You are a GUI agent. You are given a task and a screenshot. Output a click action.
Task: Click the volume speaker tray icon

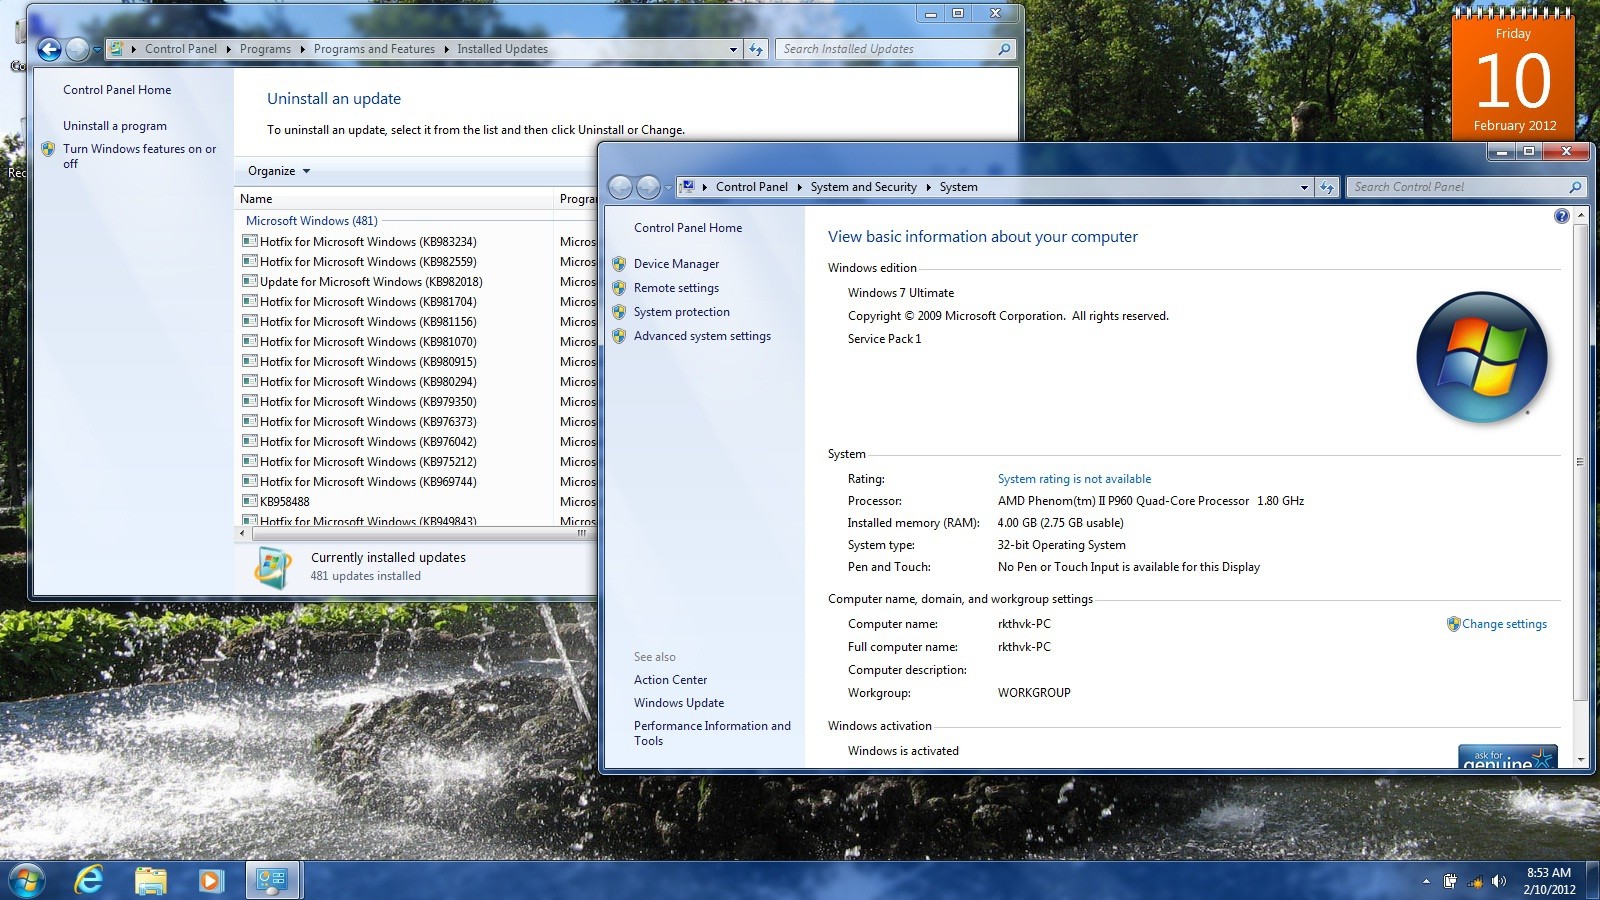tap(1499, 881)
